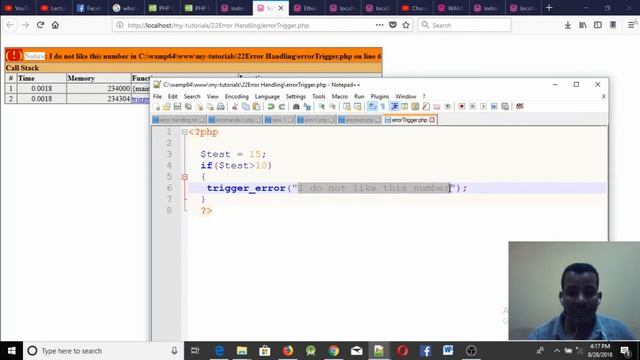640x360 pixels.
Task: Click the Firefox Search box
Action: (x=464, y=25)
